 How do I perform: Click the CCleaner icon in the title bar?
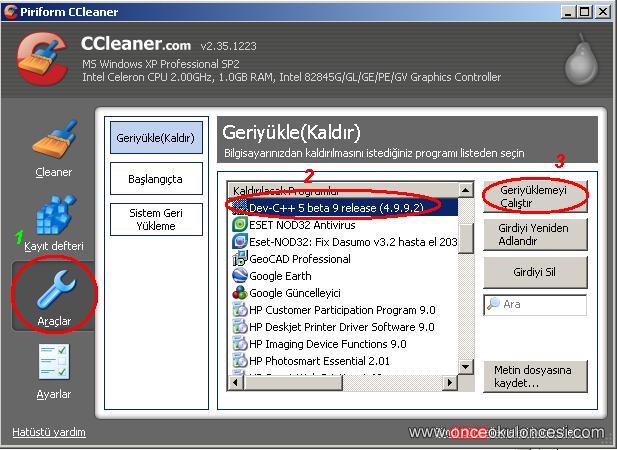coord(11,12)
